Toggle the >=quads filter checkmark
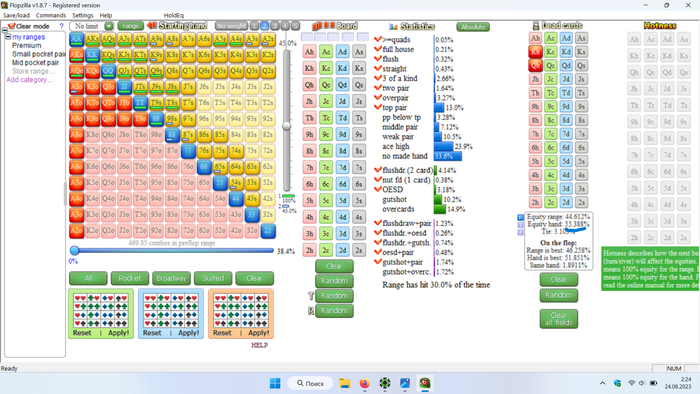The image size is (700, 394). point(378,39)
